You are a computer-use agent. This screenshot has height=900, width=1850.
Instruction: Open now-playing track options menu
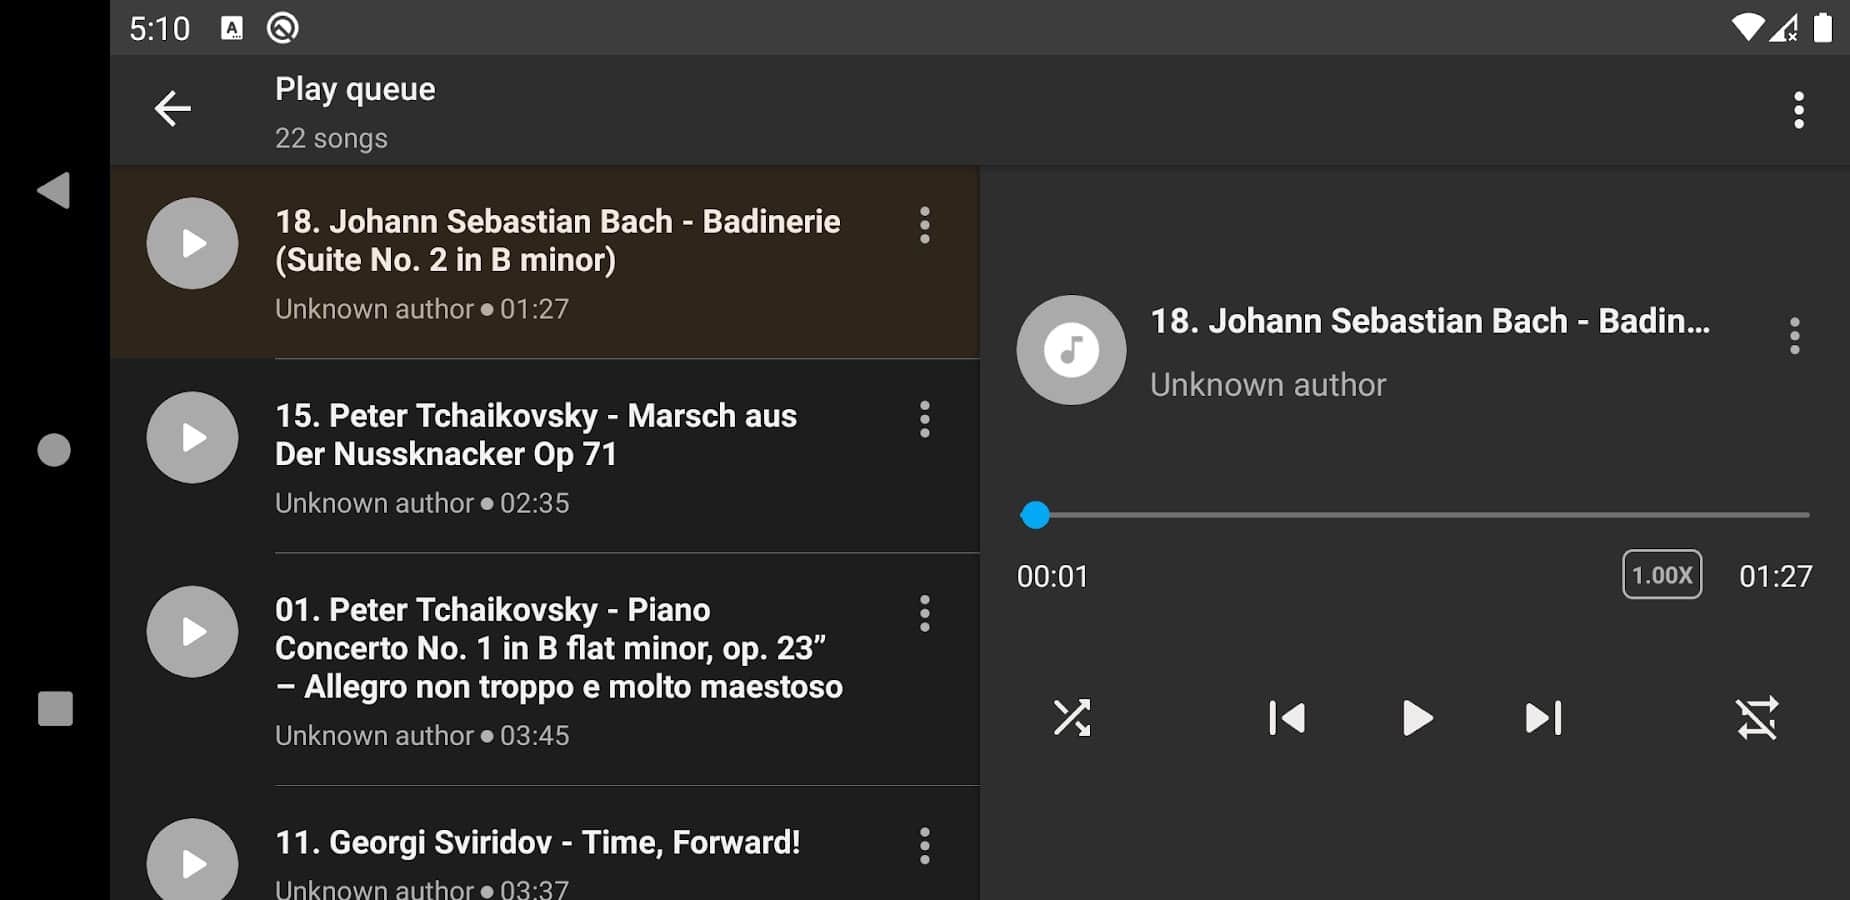1795,336
